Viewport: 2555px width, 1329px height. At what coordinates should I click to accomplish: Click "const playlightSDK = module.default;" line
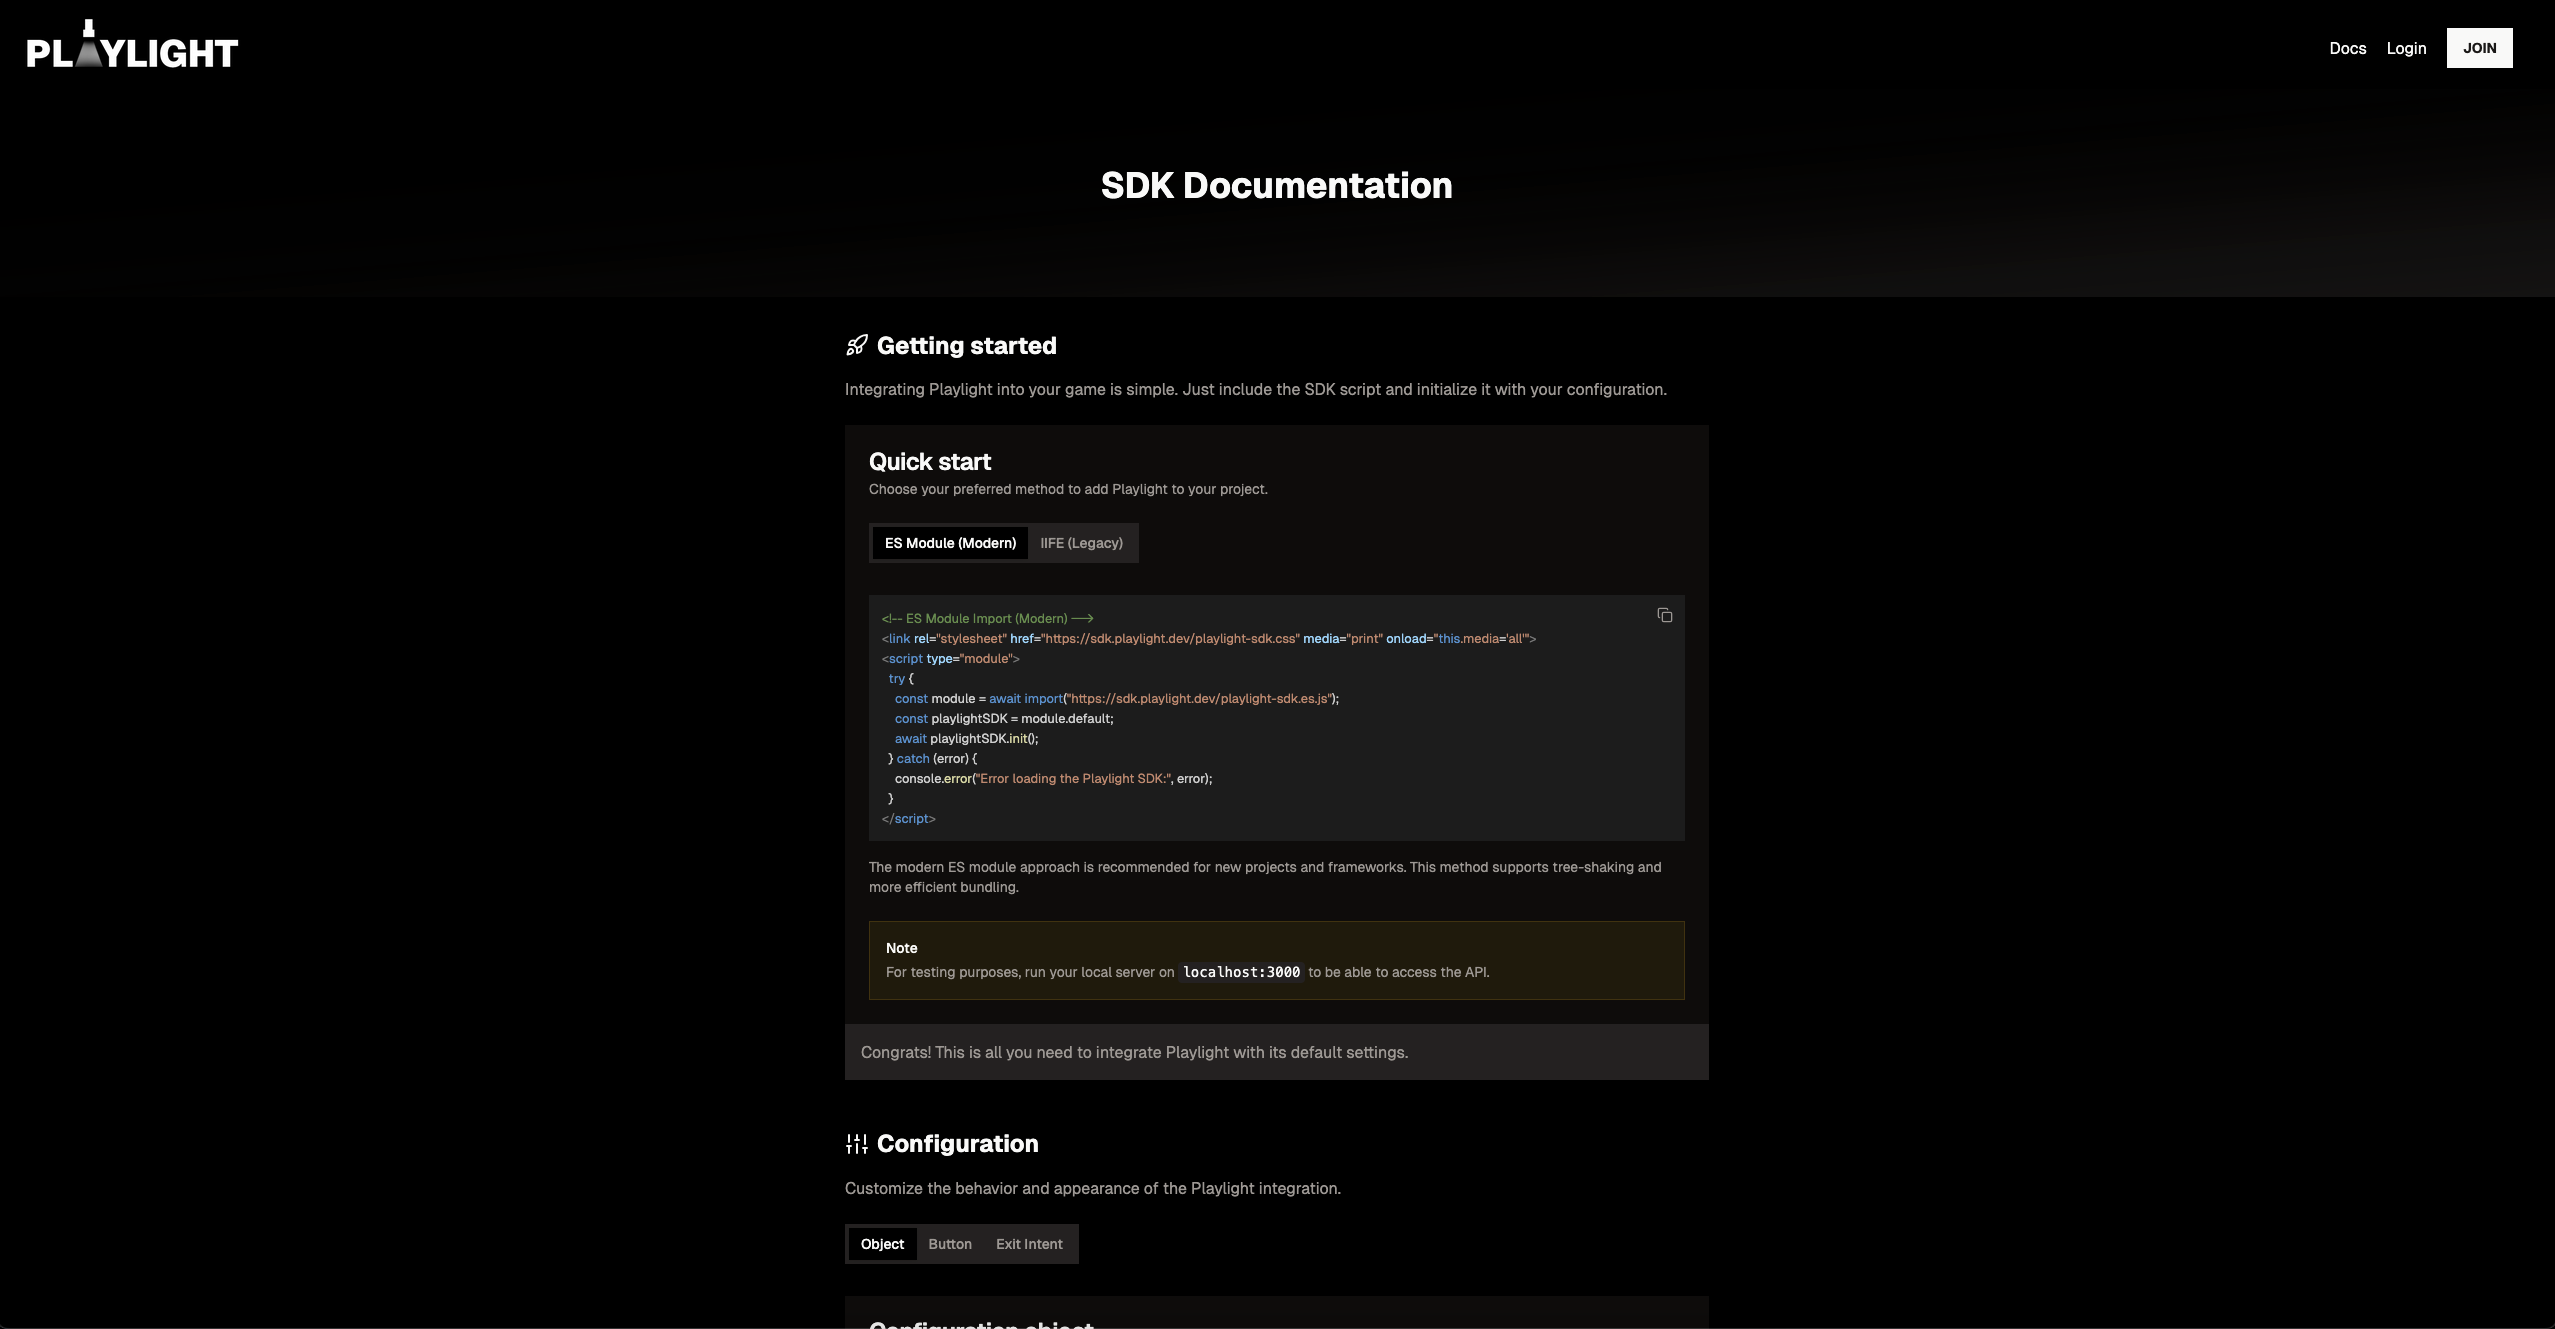pos(1004,718)
